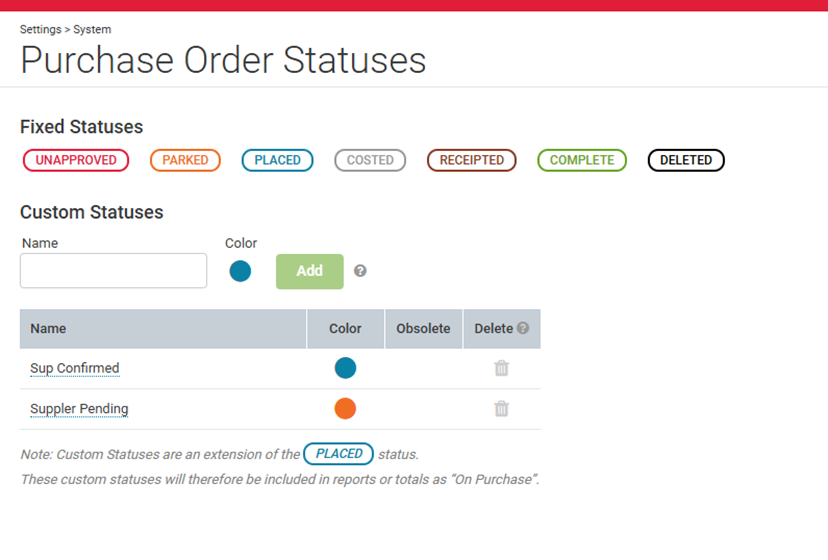Open the Sup Confirmed status name link

74,368
